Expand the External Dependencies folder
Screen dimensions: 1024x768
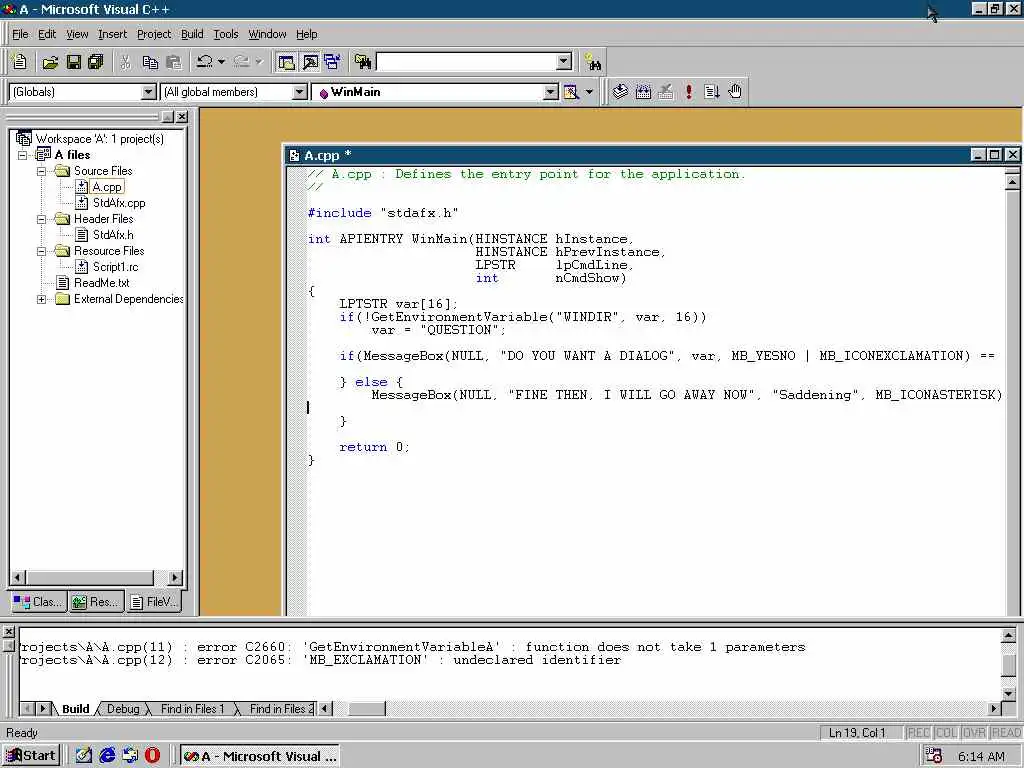[x=41, y=299]
